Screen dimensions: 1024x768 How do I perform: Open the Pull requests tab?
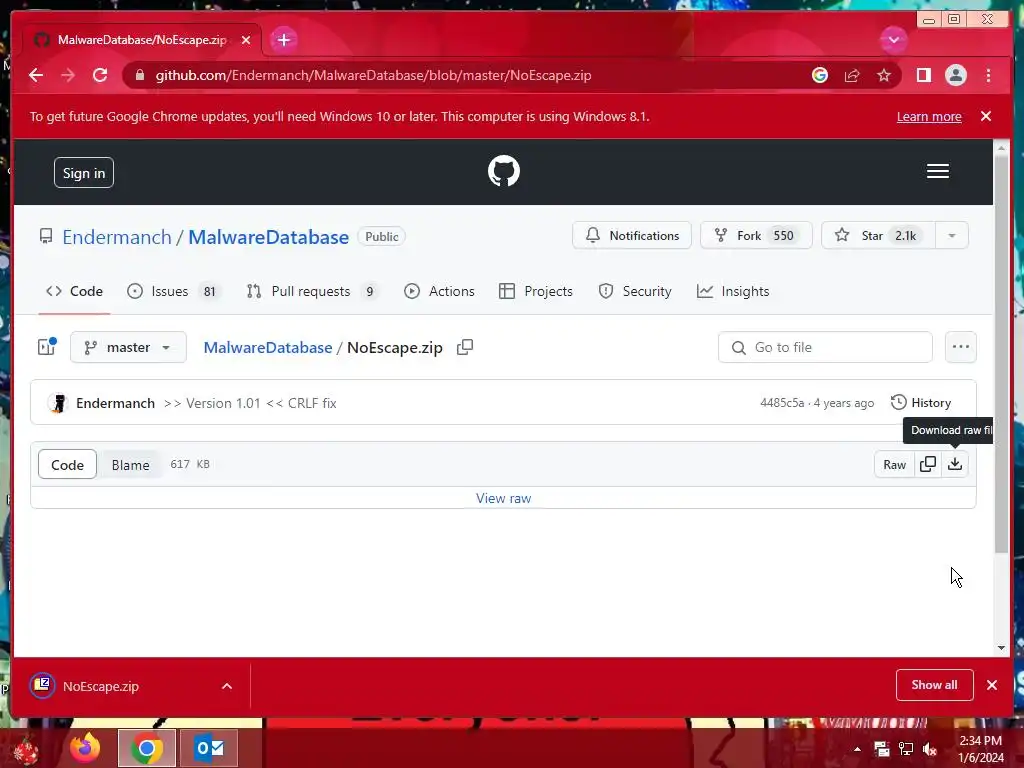click(x=313, y=291)
